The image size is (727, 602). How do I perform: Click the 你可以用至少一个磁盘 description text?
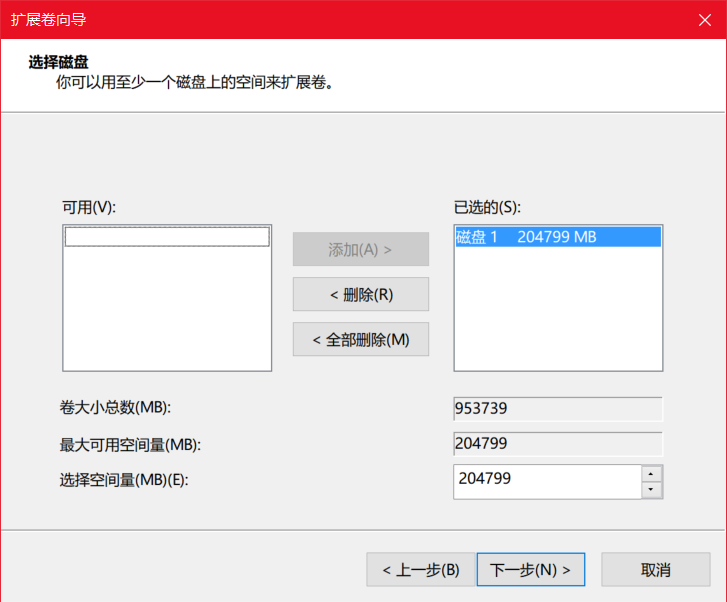click(x=195, y=82)
